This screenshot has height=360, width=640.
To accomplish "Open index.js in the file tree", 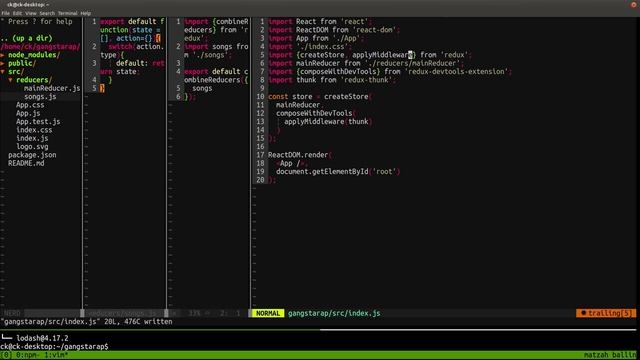I will (x=32, y=138).
